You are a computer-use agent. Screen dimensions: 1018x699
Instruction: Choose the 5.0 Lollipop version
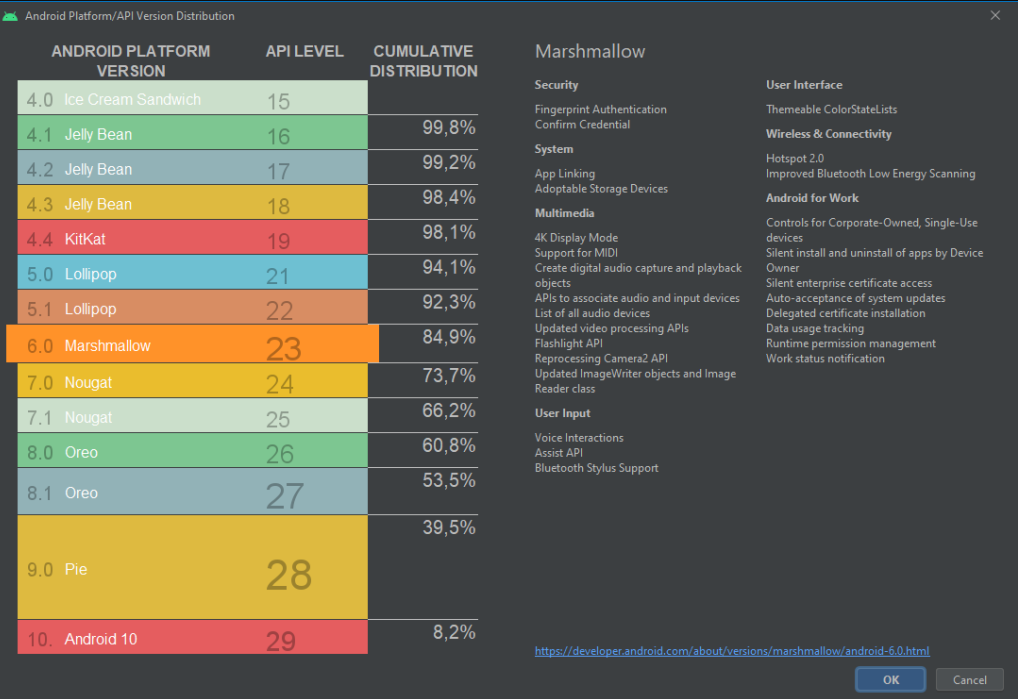(192, 274)
